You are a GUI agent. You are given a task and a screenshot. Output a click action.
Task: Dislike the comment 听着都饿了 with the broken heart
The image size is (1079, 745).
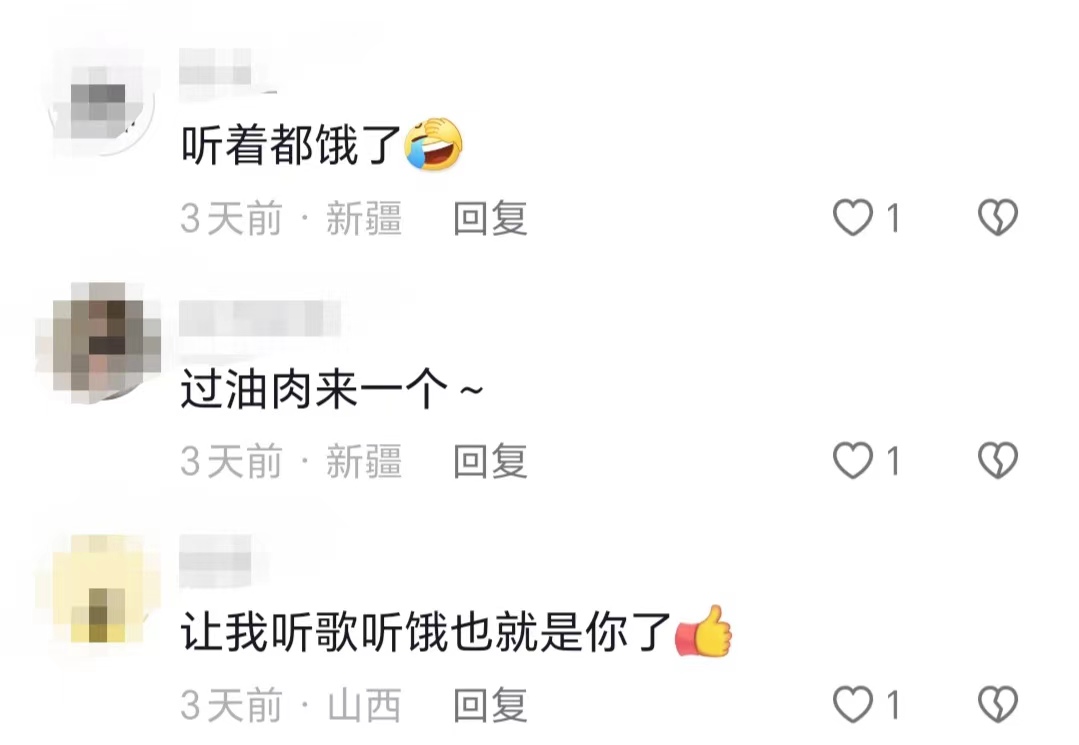coord(998,217)
